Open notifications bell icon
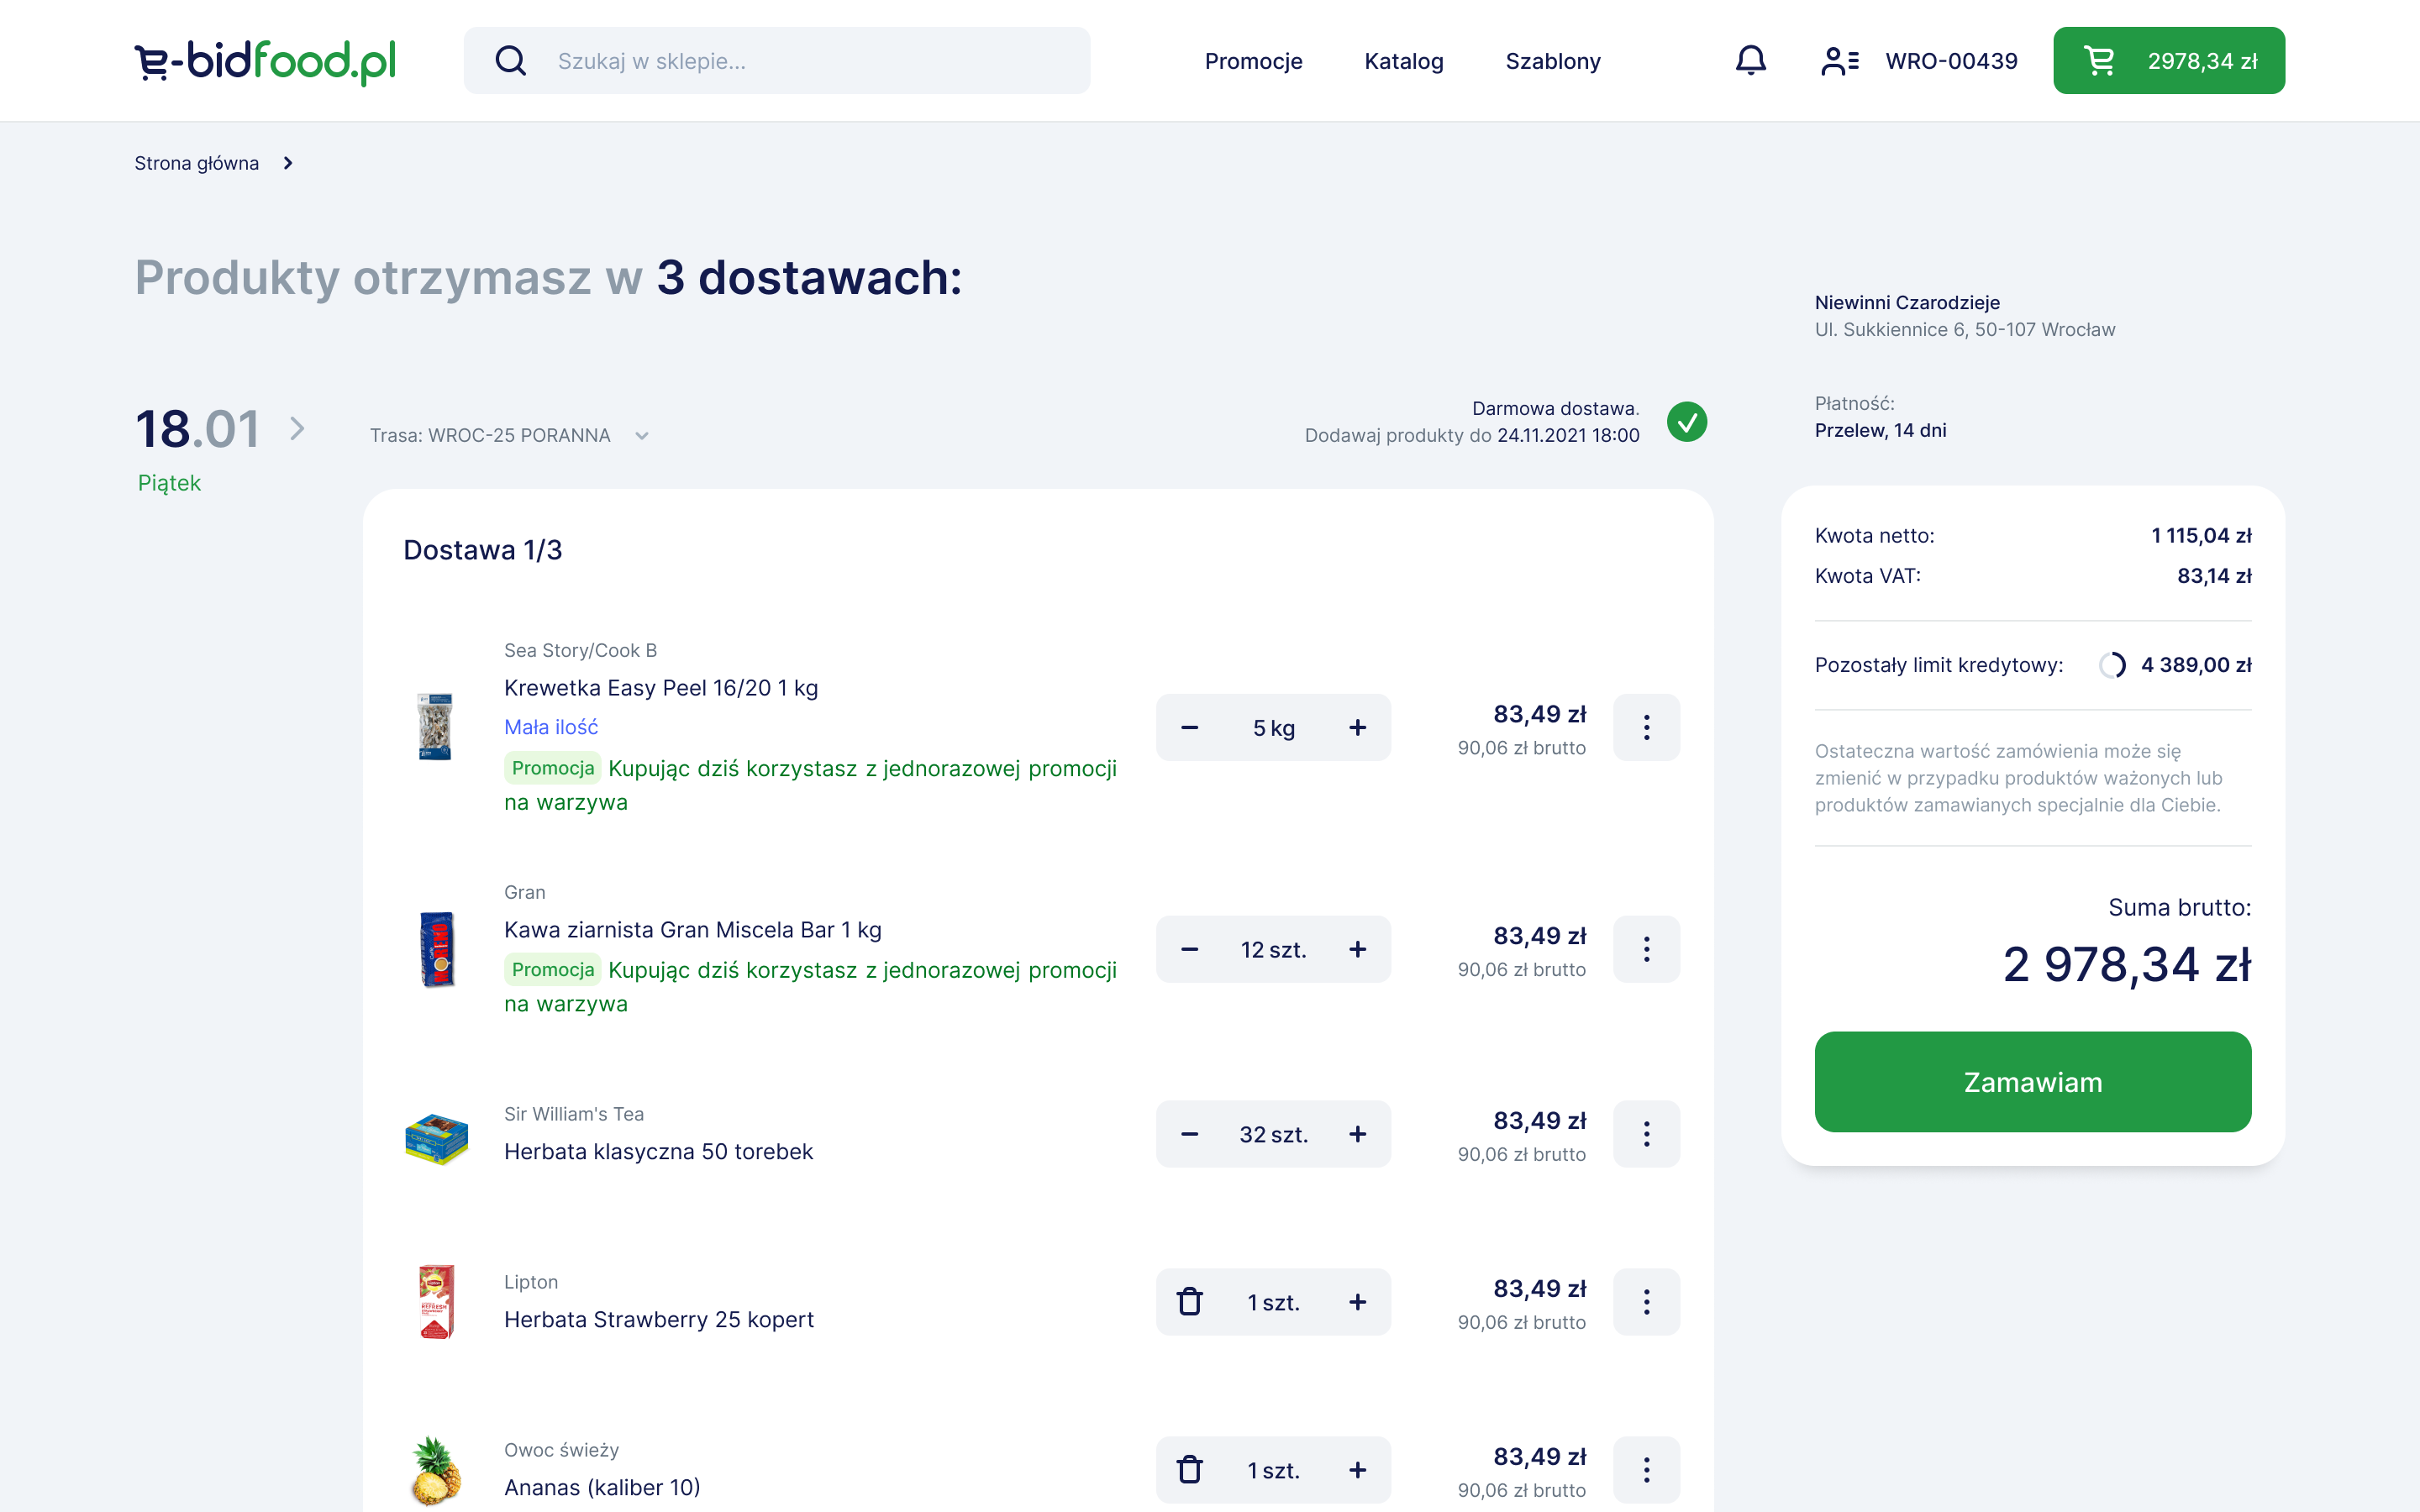The width and height of the screenshot is (2420, 1512). tap(1750, 61)
